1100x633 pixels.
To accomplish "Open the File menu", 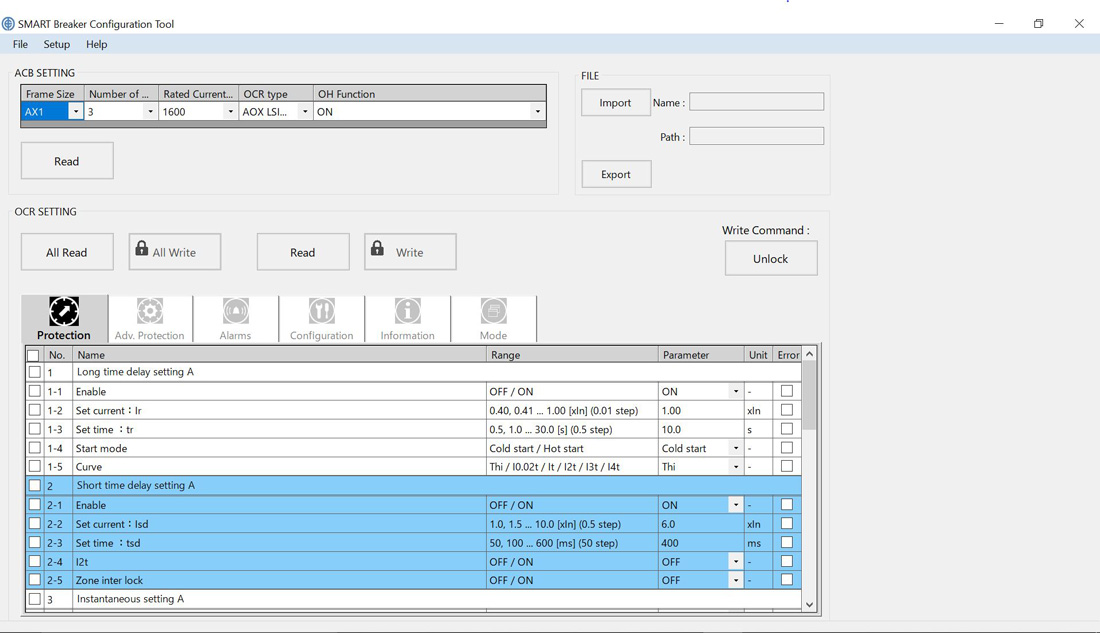I will 20,44.
